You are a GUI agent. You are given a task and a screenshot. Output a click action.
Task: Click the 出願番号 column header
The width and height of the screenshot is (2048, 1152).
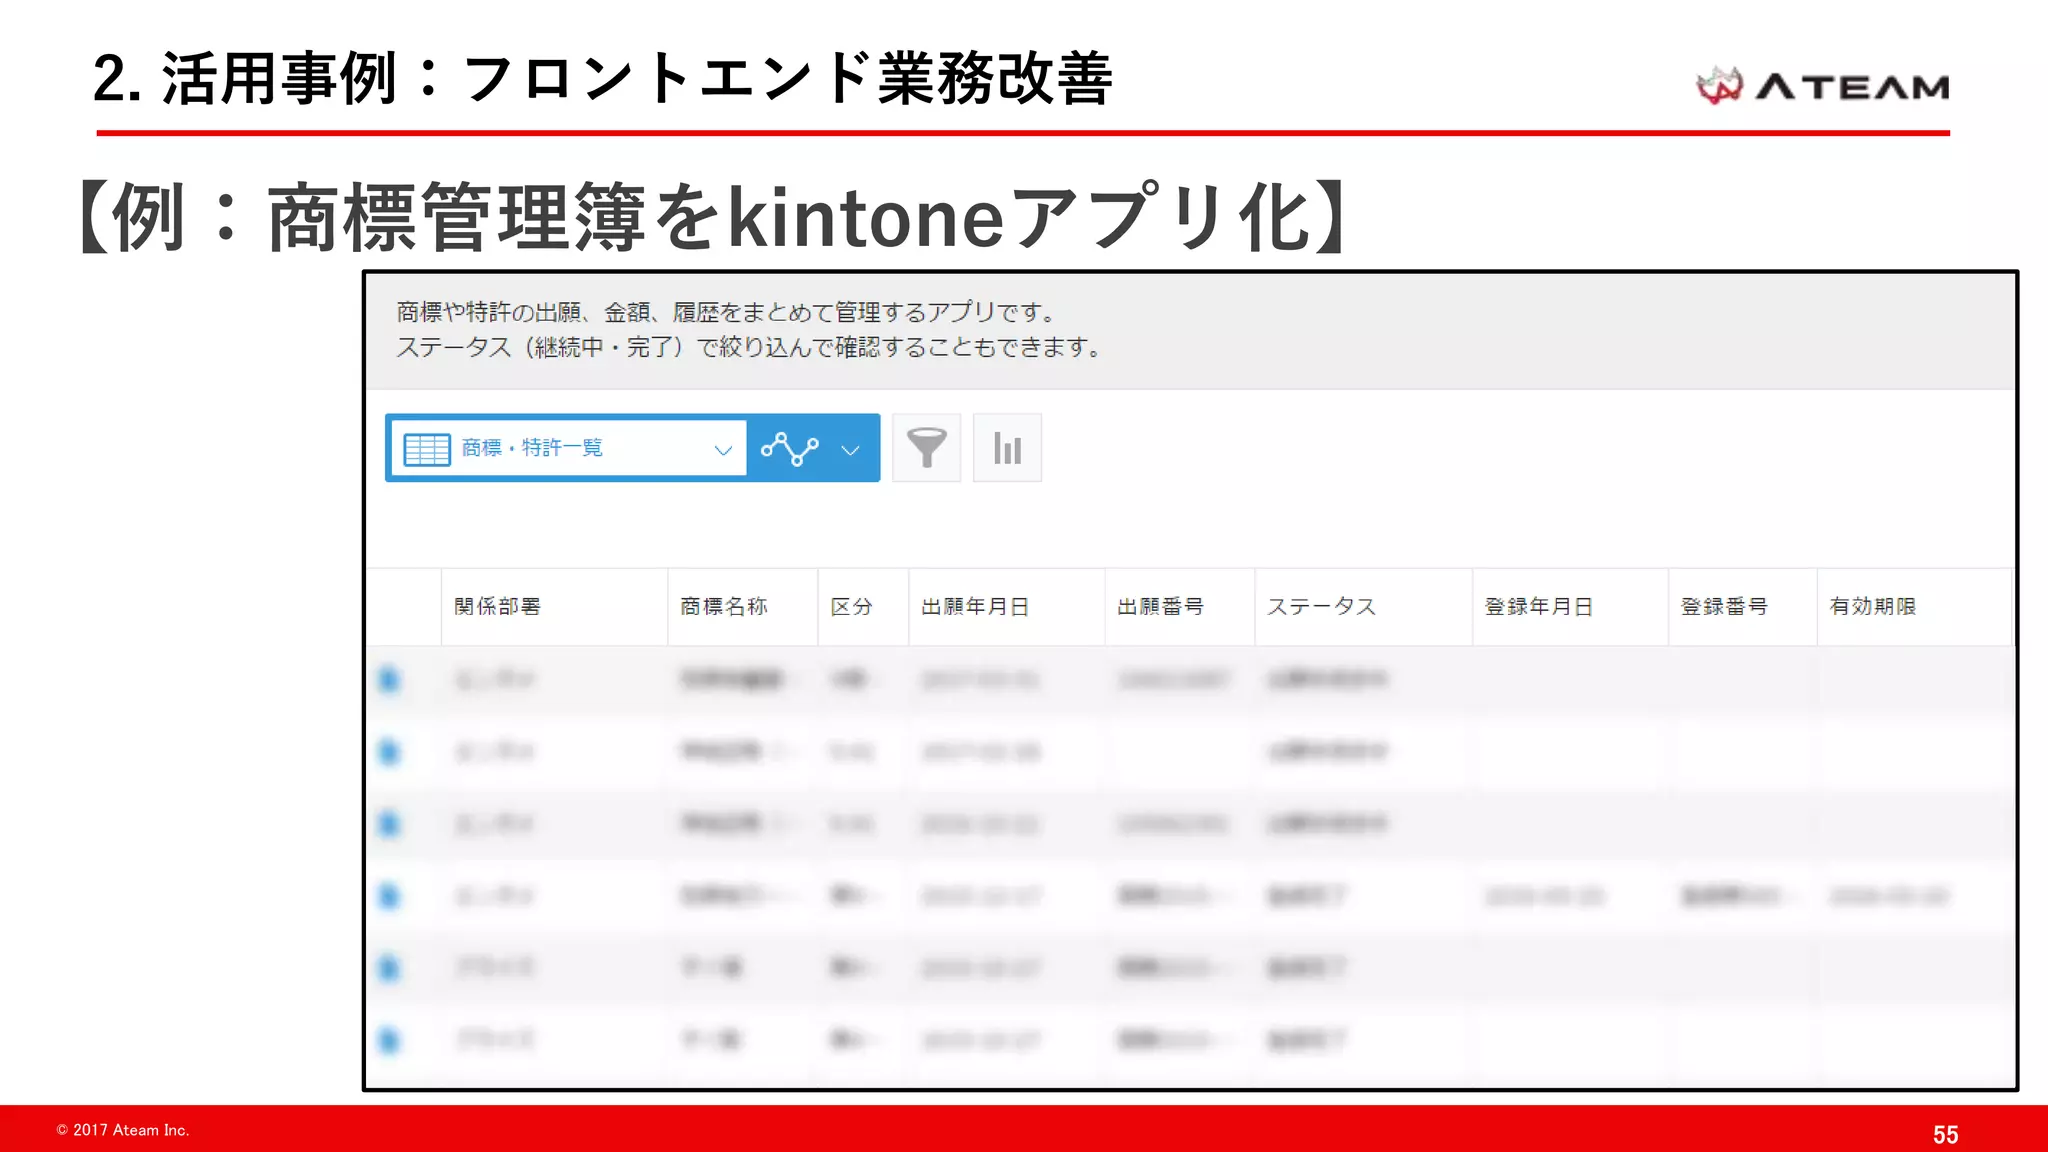click(1180, 607)
